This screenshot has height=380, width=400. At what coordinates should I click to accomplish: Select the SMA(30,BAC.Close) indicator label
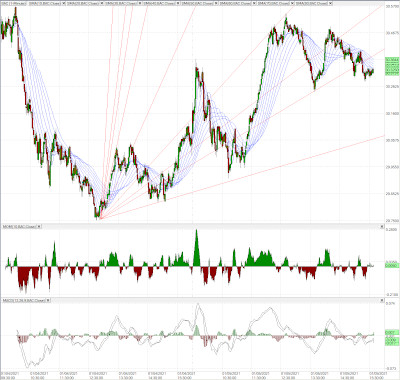tap(121, 3)
